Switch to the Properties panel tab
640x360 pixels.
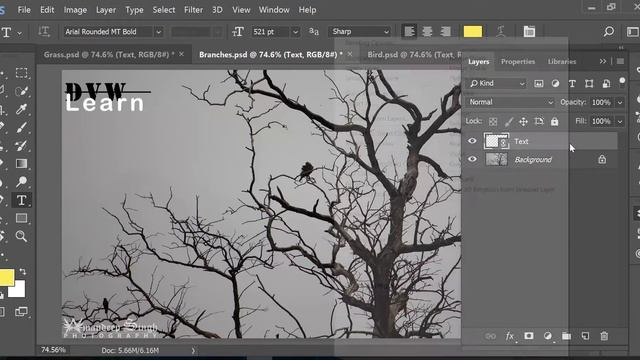[518, 62]
